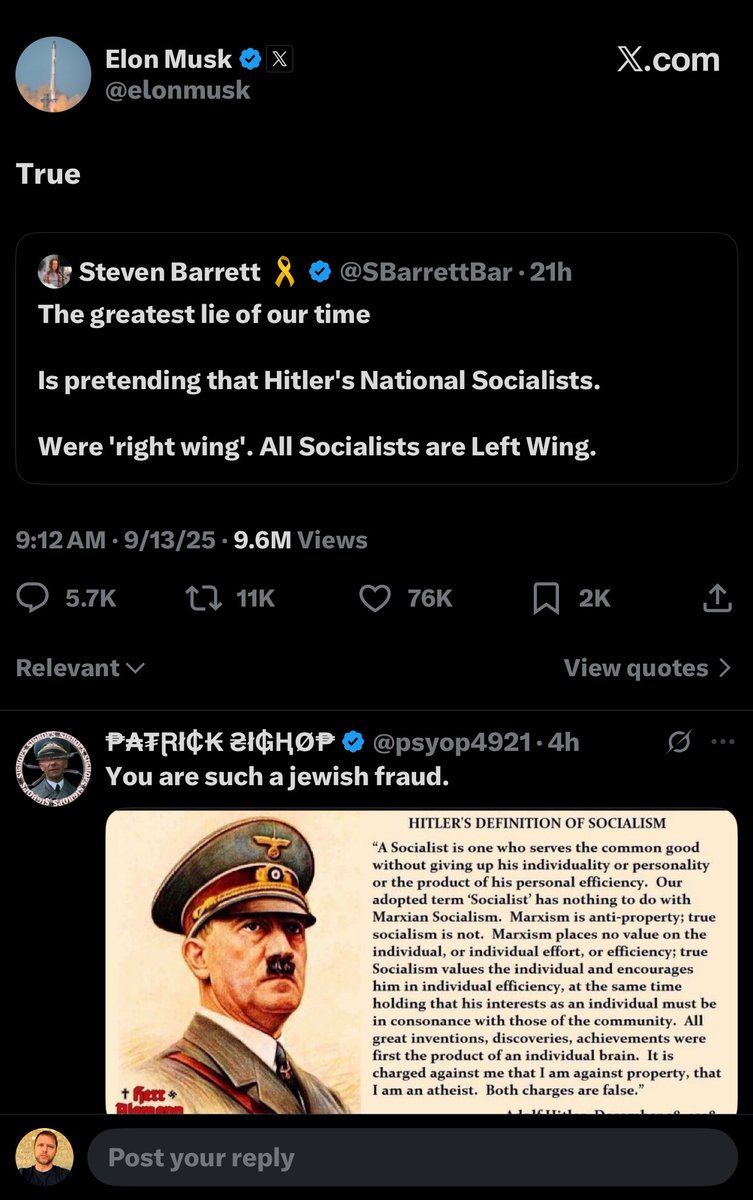The height and width of the screenshot is (1200, 753).
Task: Tap the Grok slashed-circle icon on reply
Action: (679, 742)
